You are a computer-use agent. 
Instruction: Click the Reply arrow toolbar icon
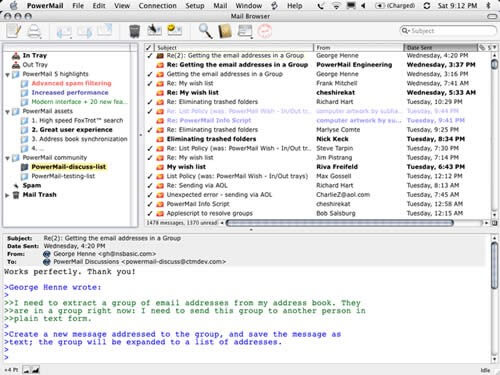click(64, 32)
